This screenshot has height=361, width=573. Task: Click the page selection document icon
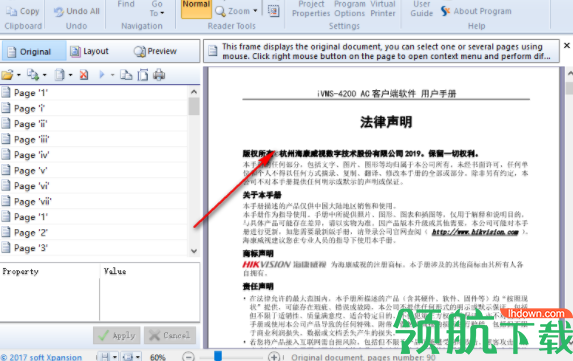click(60, 75)
